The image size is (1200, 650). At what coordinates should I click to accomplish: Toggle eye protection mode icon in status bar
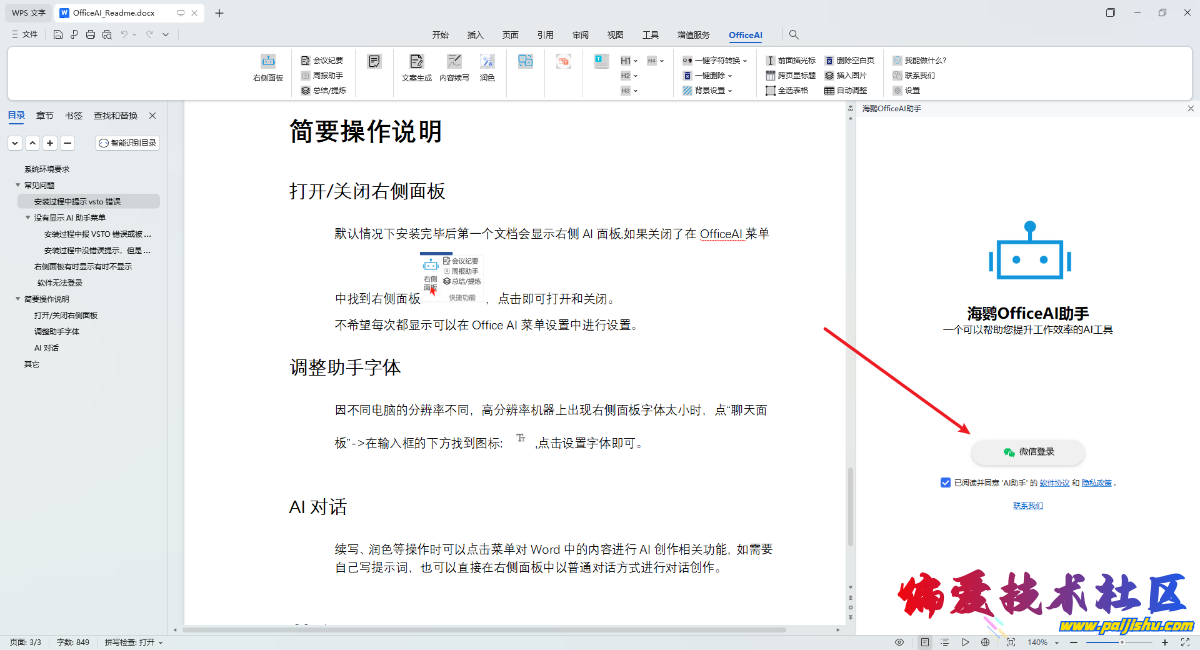point(899,642)
